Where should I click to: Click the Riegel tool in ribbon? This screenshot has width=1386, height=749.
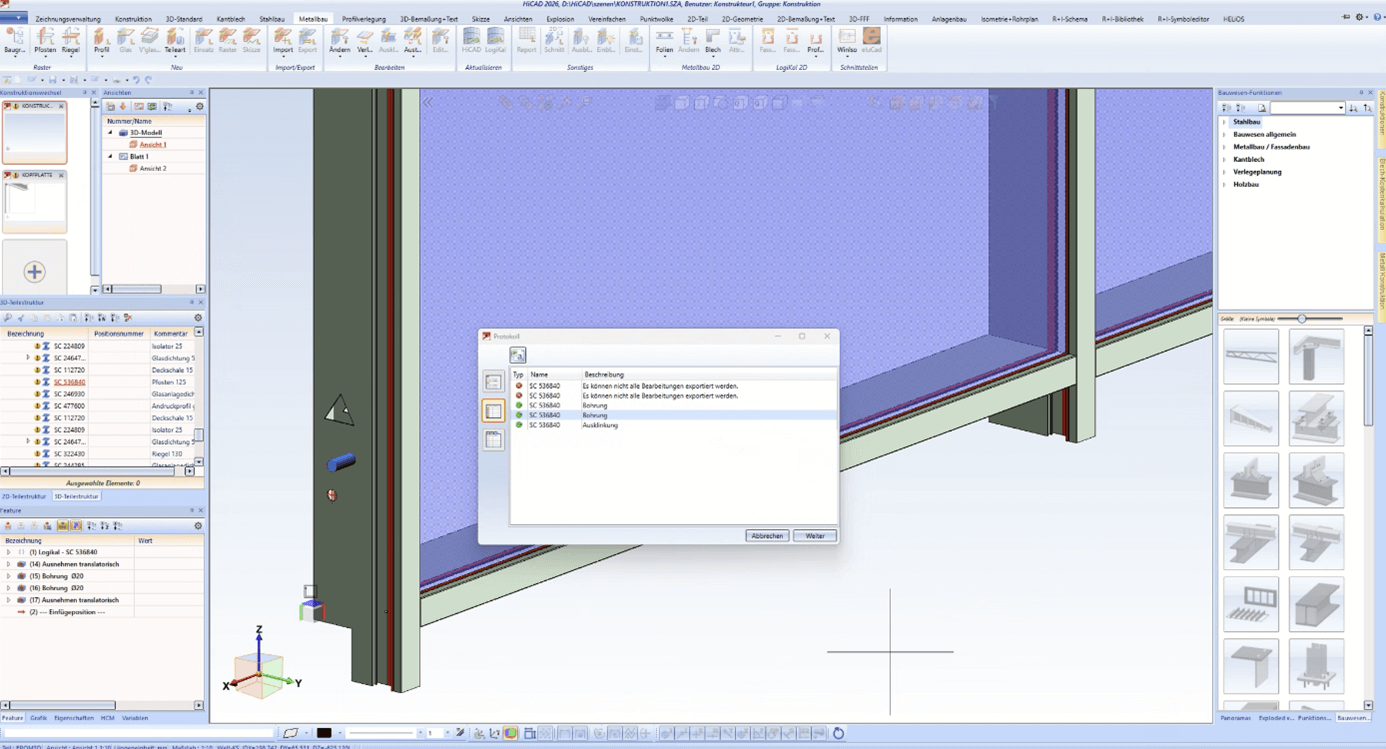tap(70, 40)
